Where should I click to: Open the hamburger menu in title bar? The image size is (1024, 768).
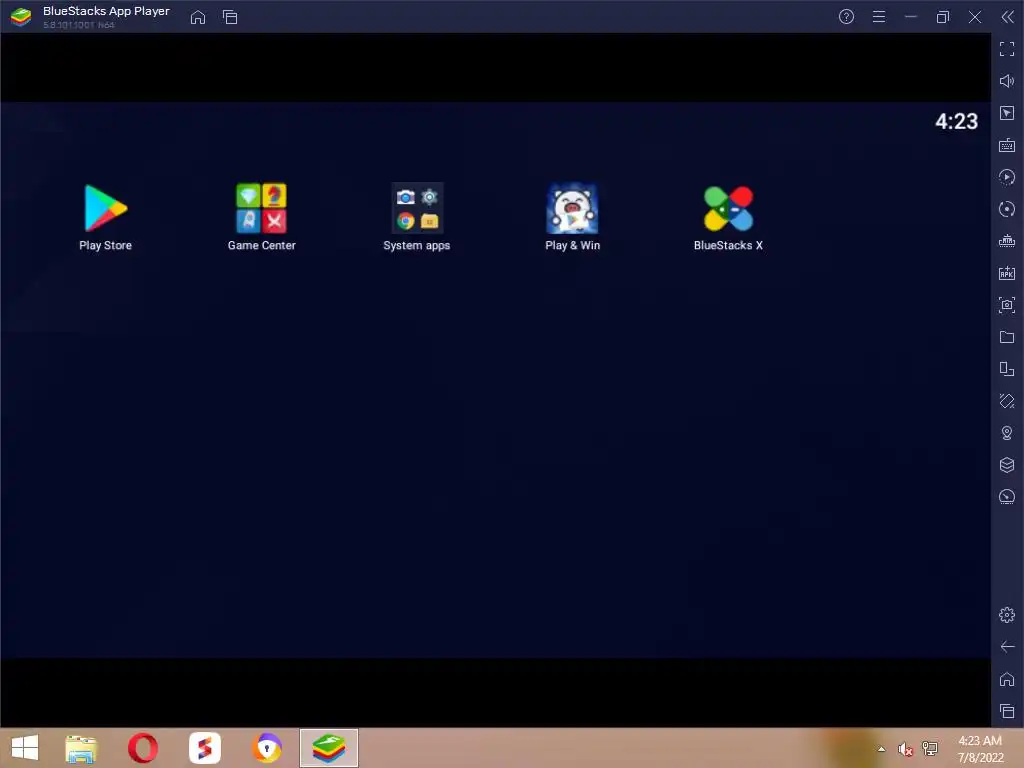pyautogui.click(x=879, y=16)
